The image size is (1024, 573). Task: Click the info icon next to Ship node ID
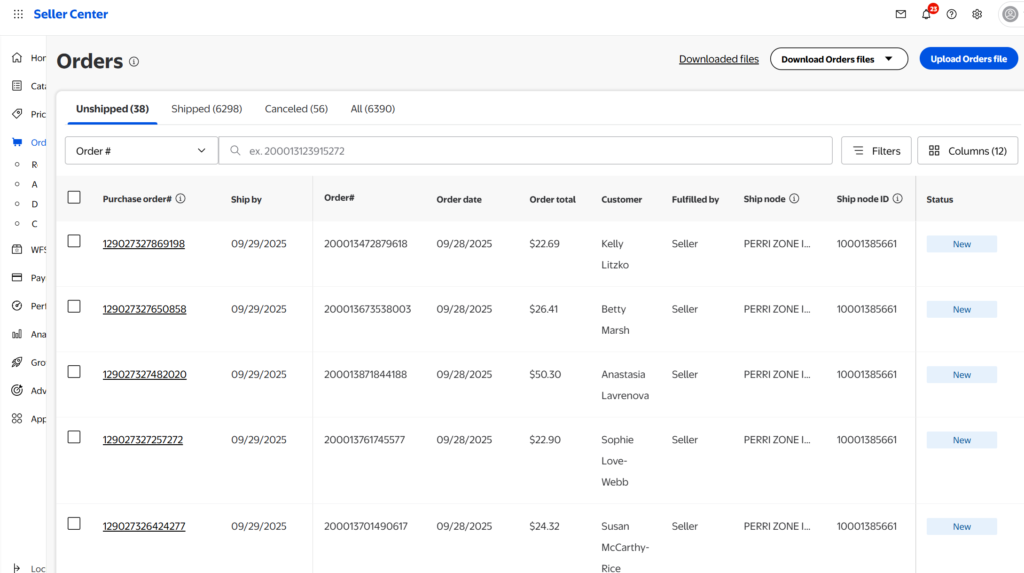pos(898,199)
